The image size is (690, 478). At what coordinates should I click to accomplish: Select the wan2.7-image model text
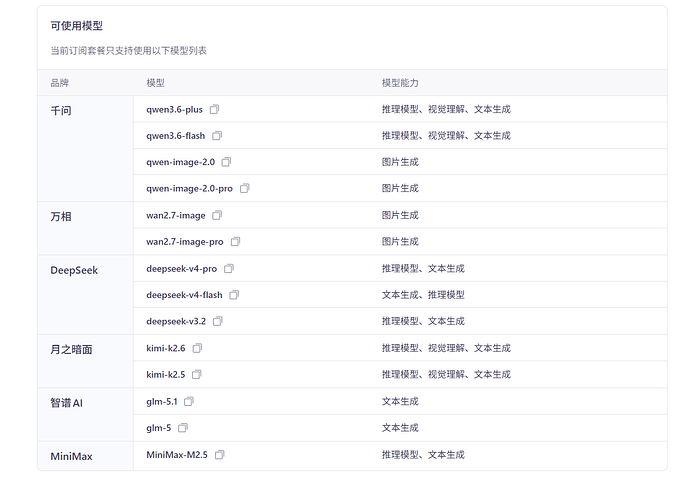click(176, 216)
